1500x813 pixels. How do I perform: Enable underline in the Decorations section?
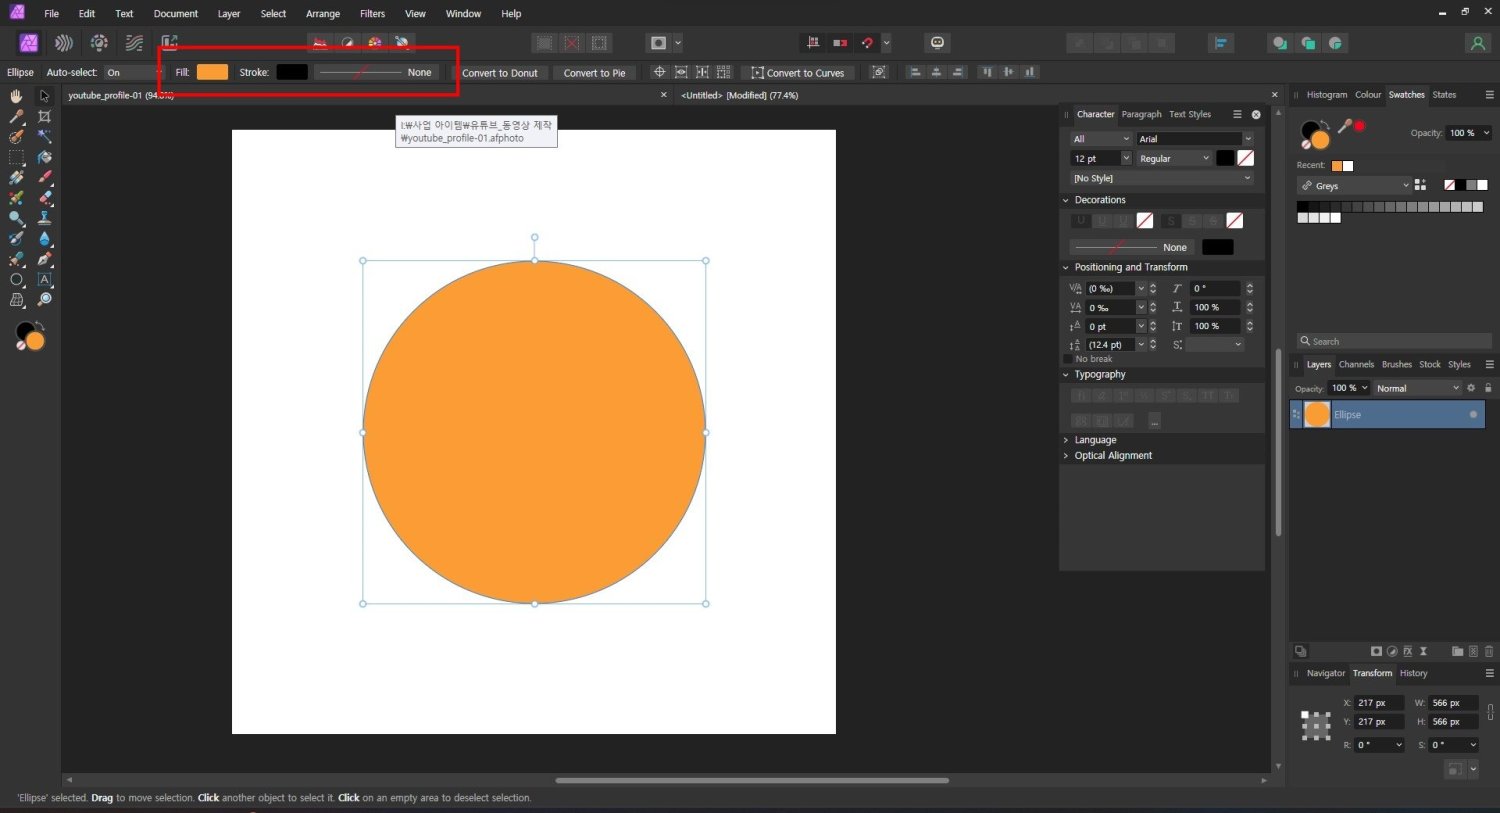point(1079,220)
